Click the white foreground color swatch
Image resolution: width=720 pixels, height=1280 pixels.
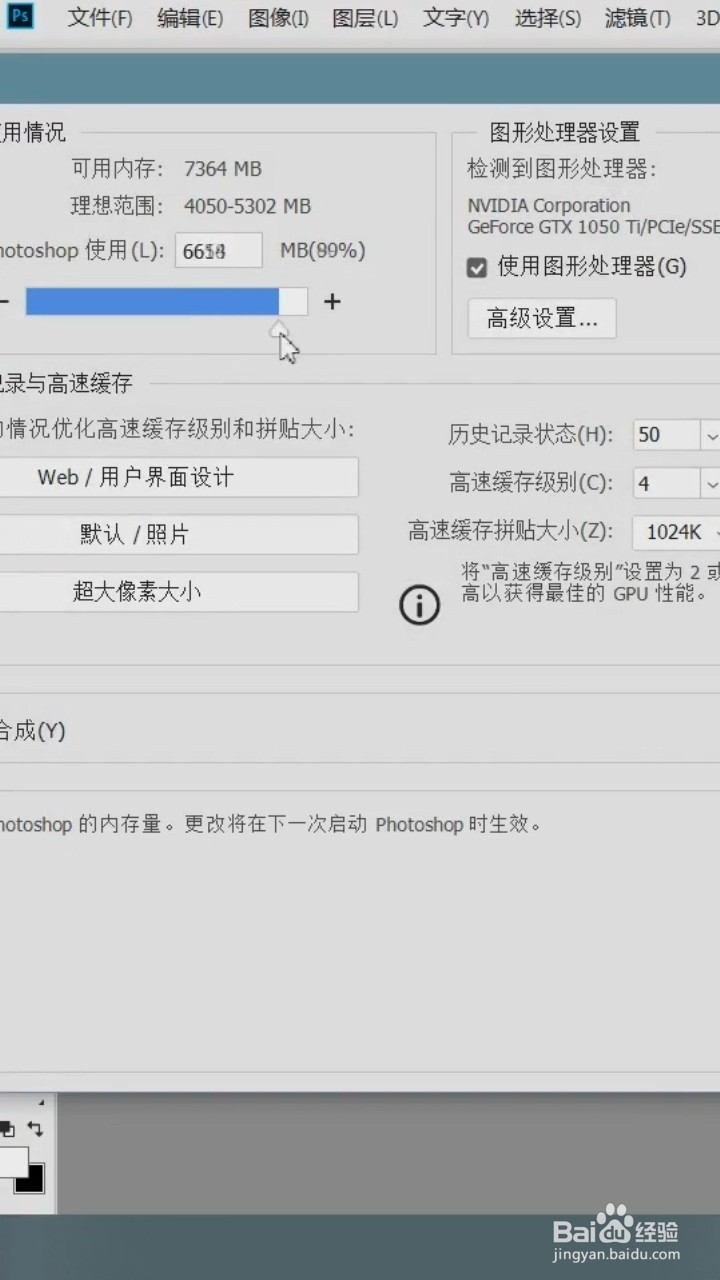(12, 1163)
